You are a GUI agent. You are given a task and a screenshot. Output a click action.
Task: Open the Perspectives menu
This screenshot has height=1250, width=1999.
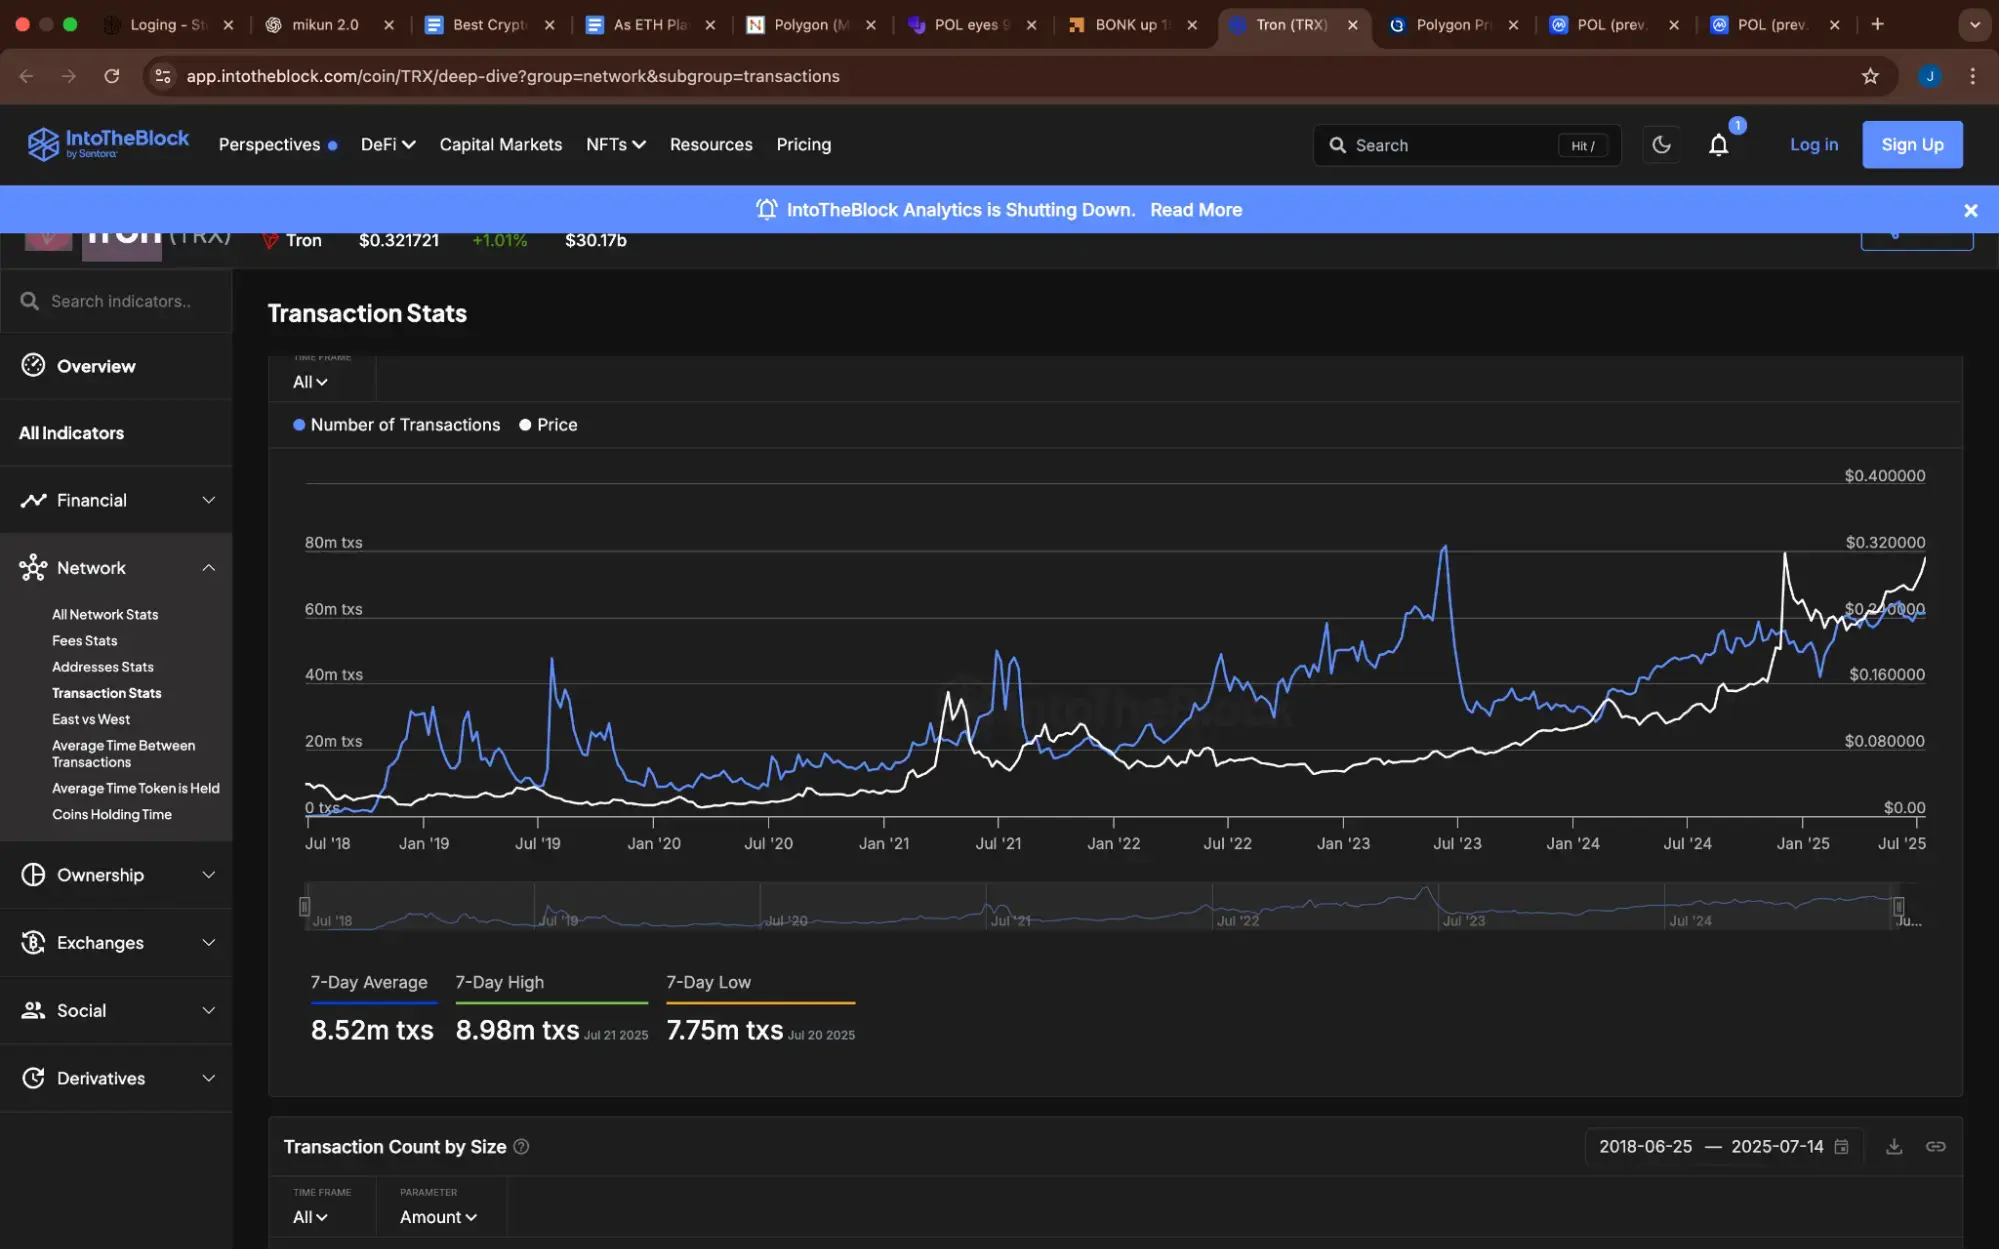[x=278, y=145]
